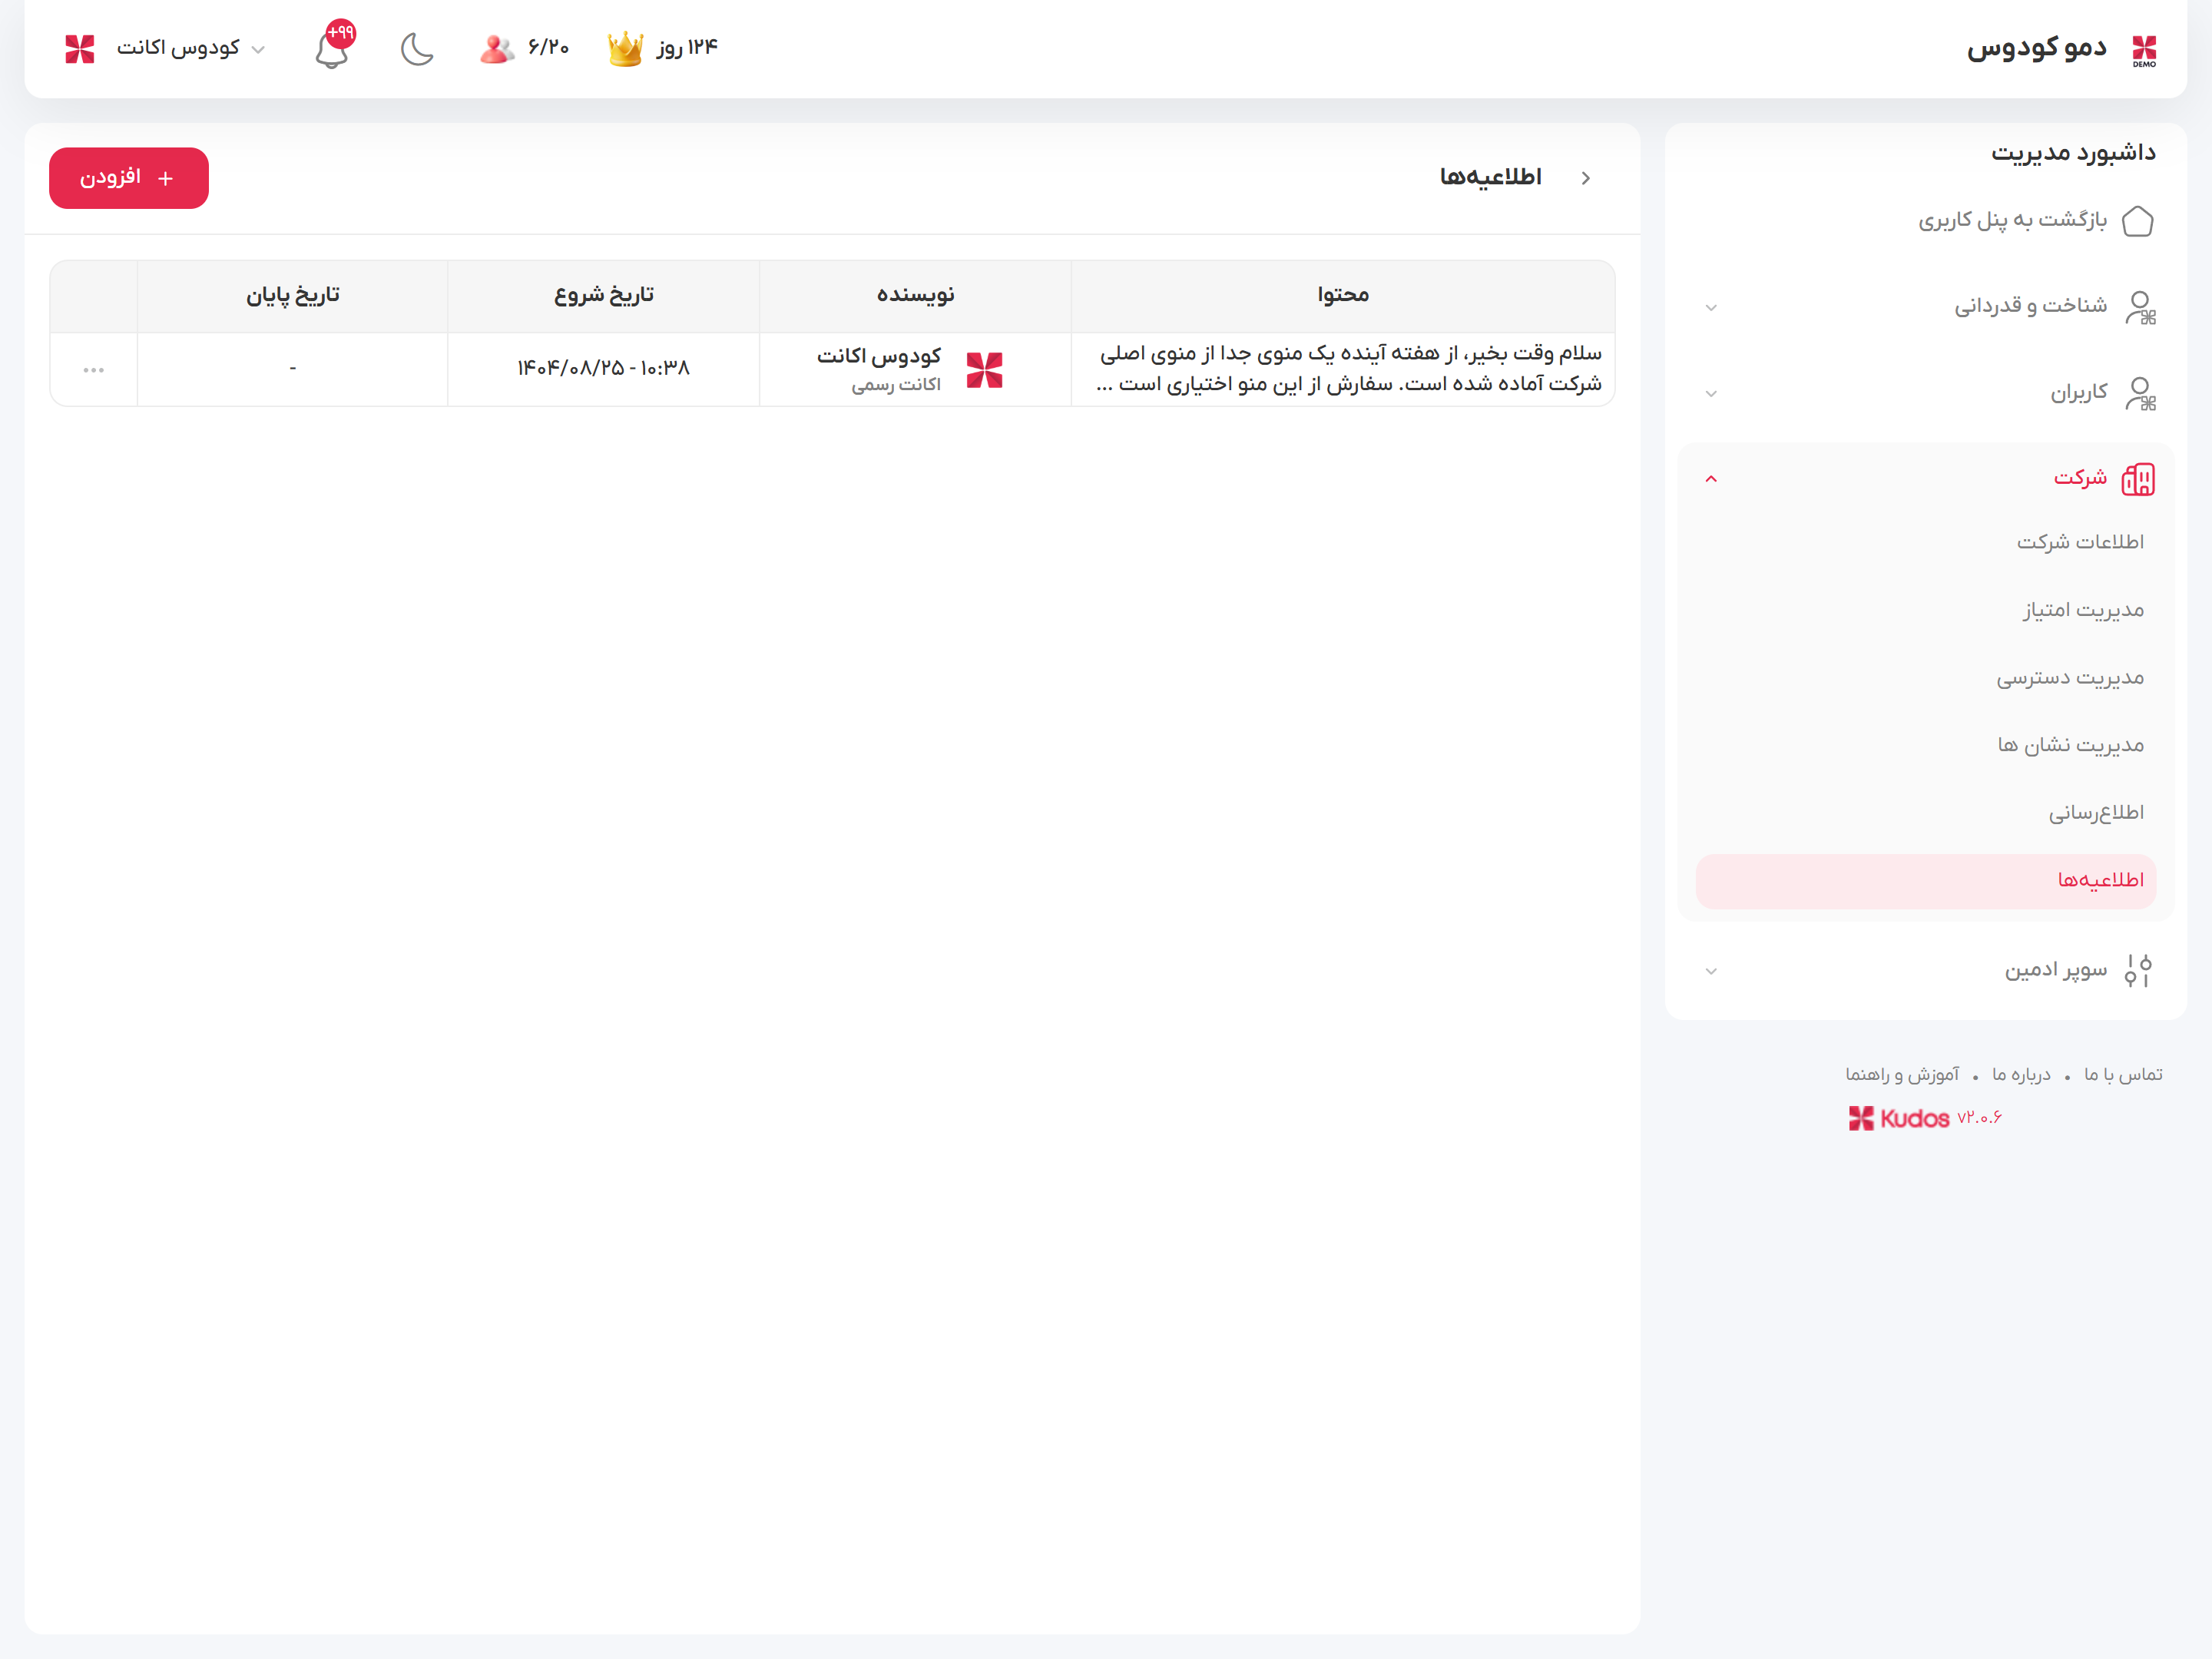Open the notifications bell icon
Screen dimensions: 2212x1659
332,50
